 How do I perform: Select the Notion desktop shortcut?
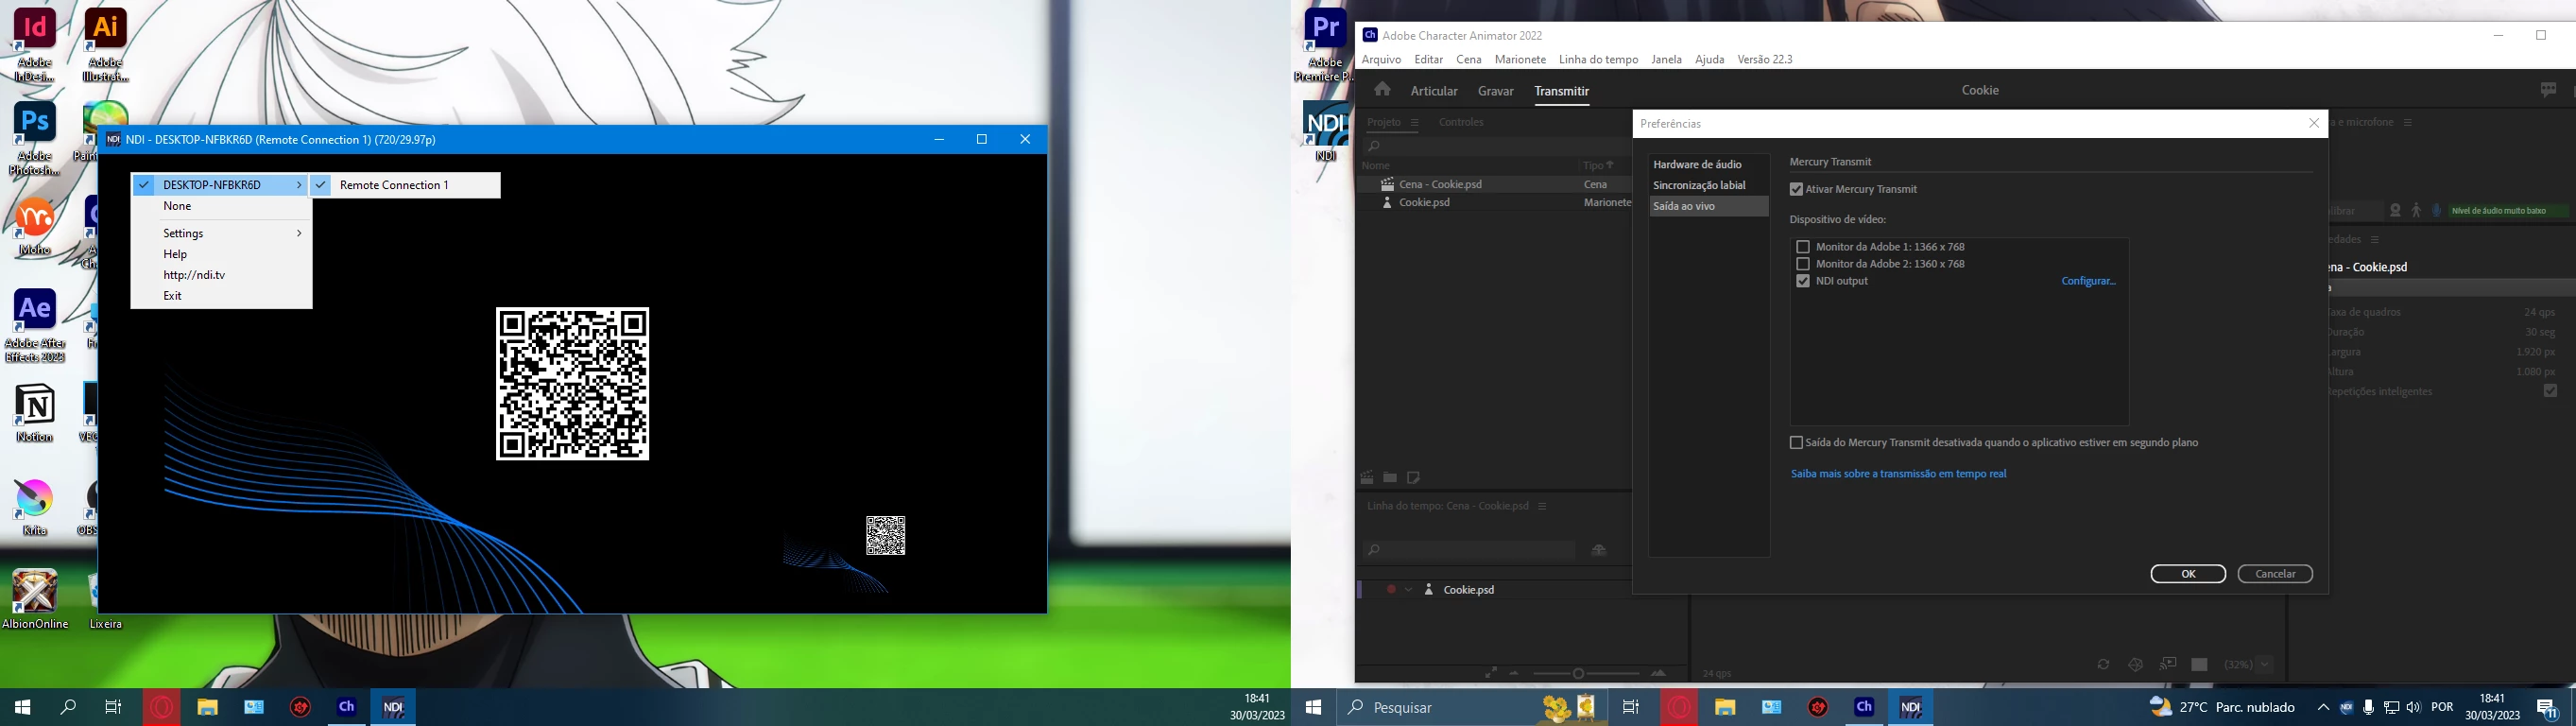[x=34, y=413]
